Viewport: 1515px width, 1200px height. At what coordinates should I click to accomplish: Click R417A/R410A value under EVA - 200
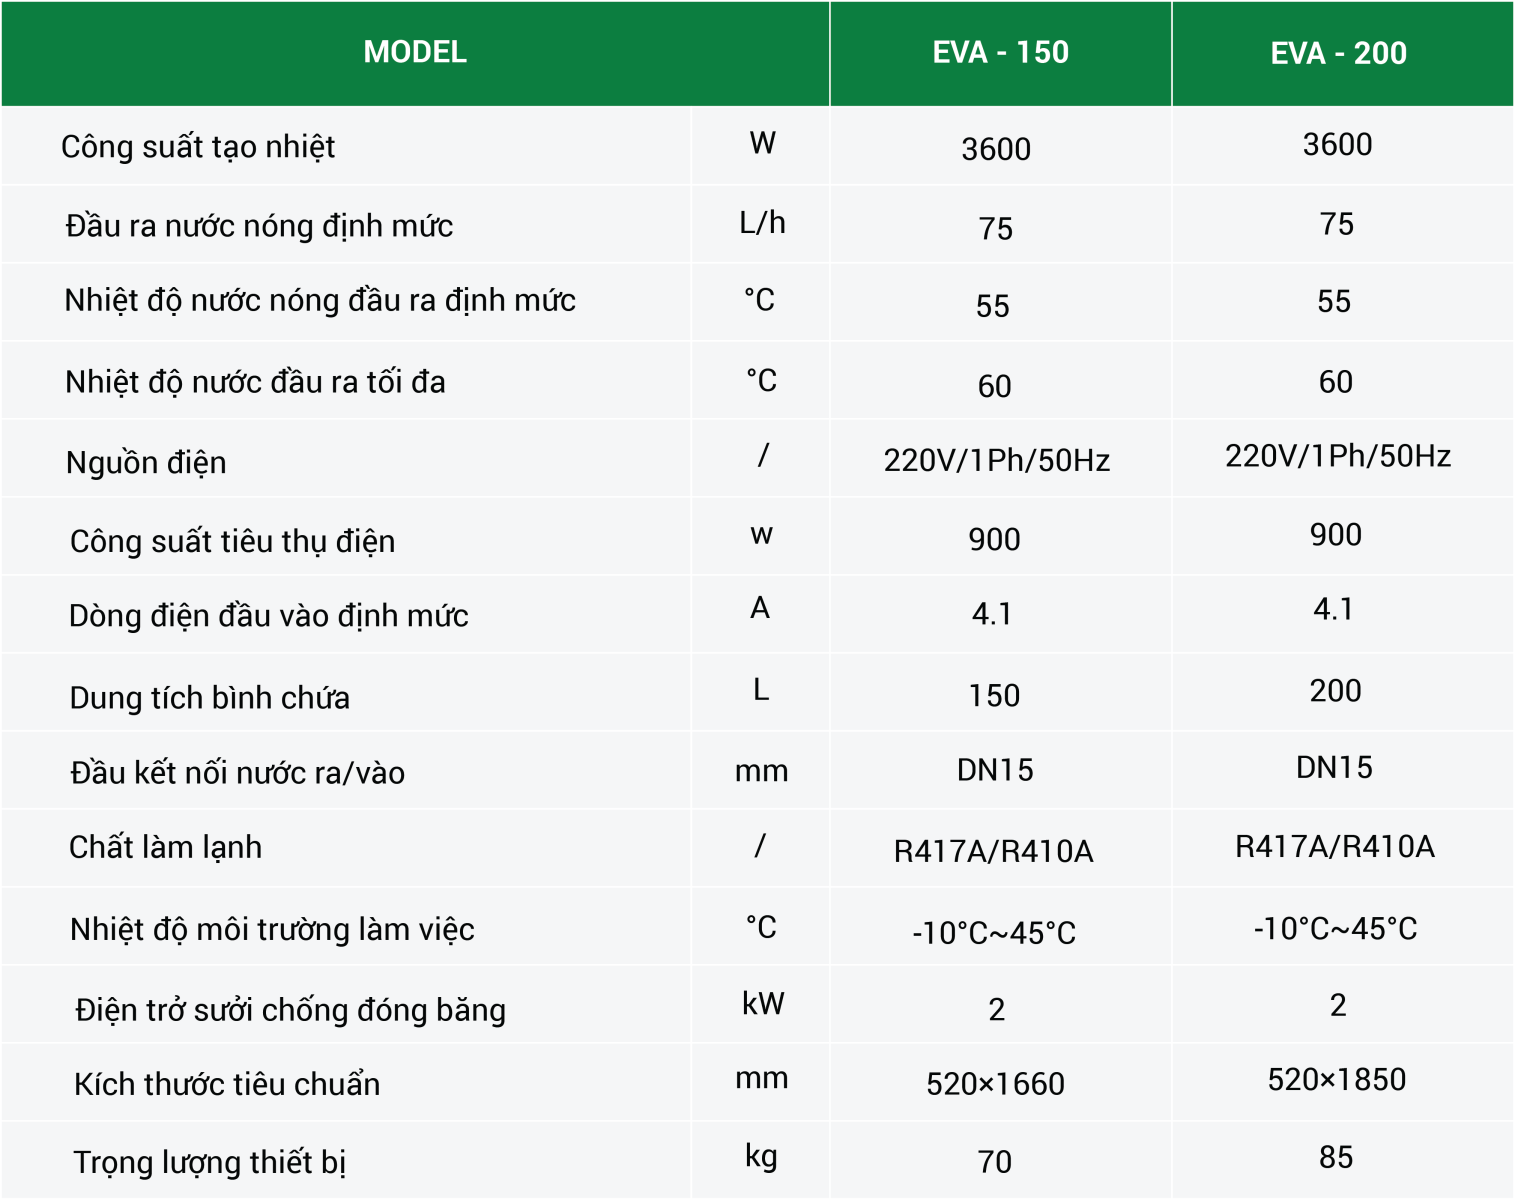point(1335,847)
